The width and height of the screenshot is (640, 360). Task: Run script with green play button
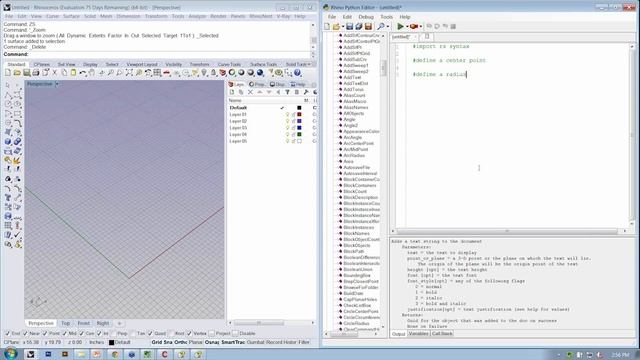[400, 27]
